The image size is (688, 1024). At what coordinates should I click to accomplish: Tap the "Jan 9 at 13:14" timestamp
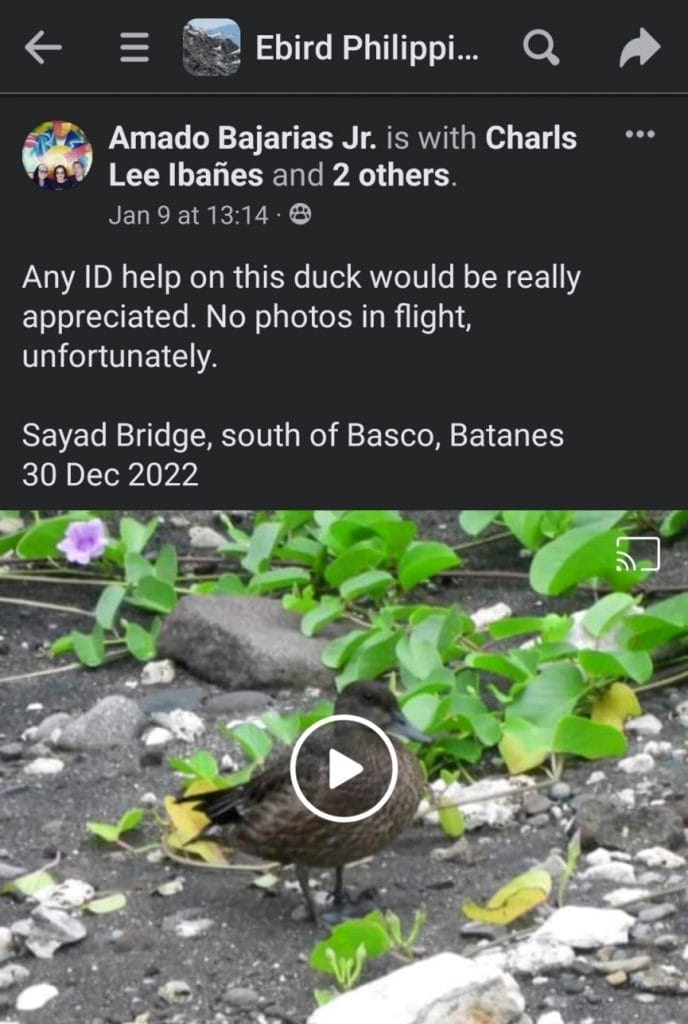[x=188, y=215]
